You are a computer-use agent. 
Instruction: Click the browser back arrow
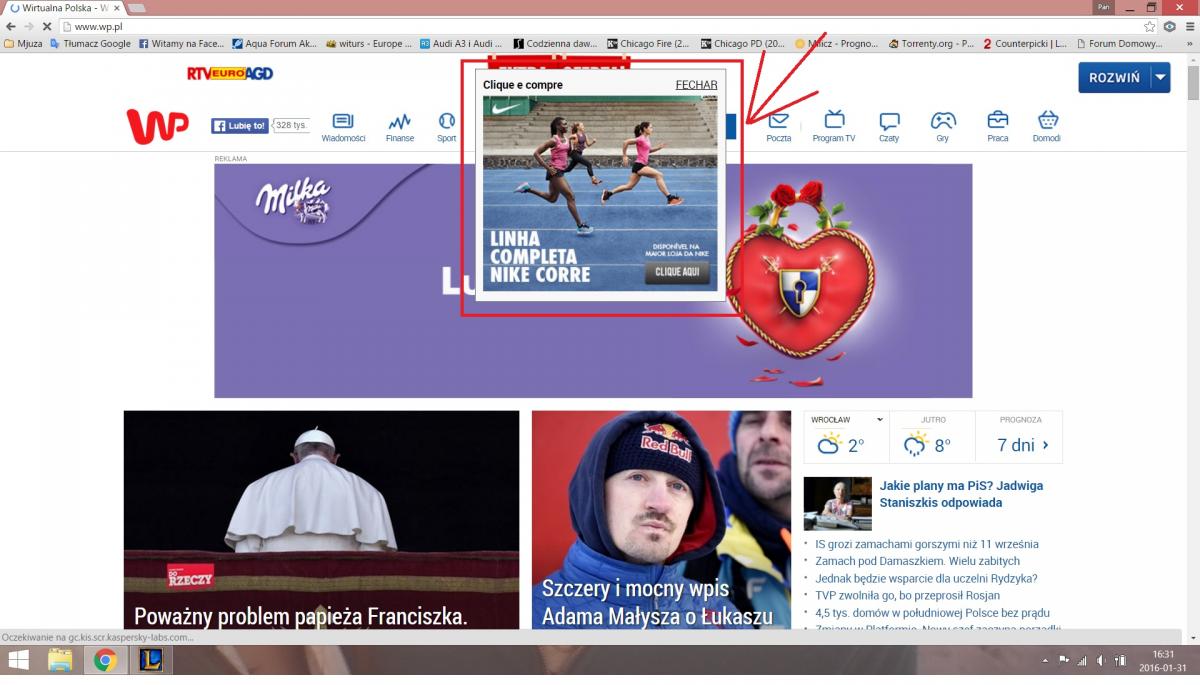[11, 27]
